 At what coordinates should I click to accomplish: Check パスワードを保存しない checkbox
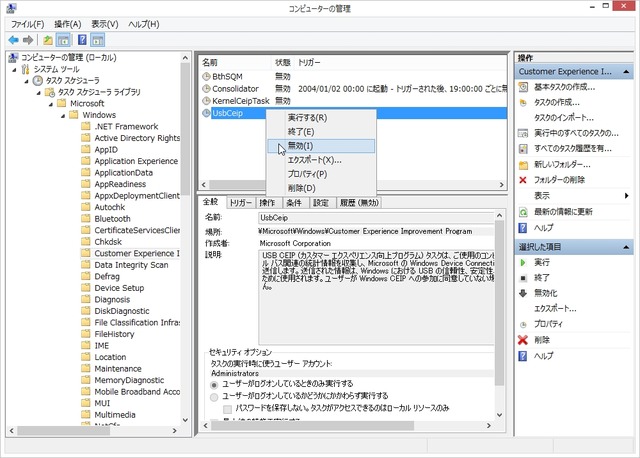coord(228,409)
